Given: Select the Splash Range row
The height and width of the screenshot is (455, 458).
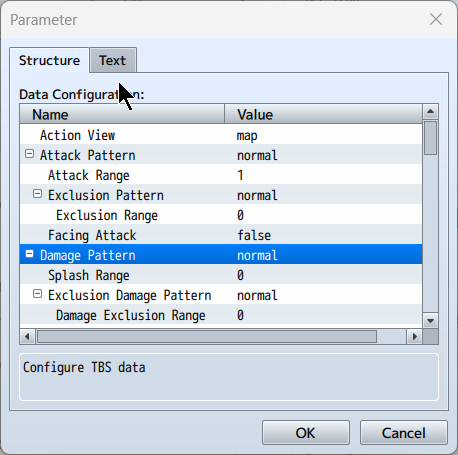Looking at the screenshot, I should coord(221,274).
